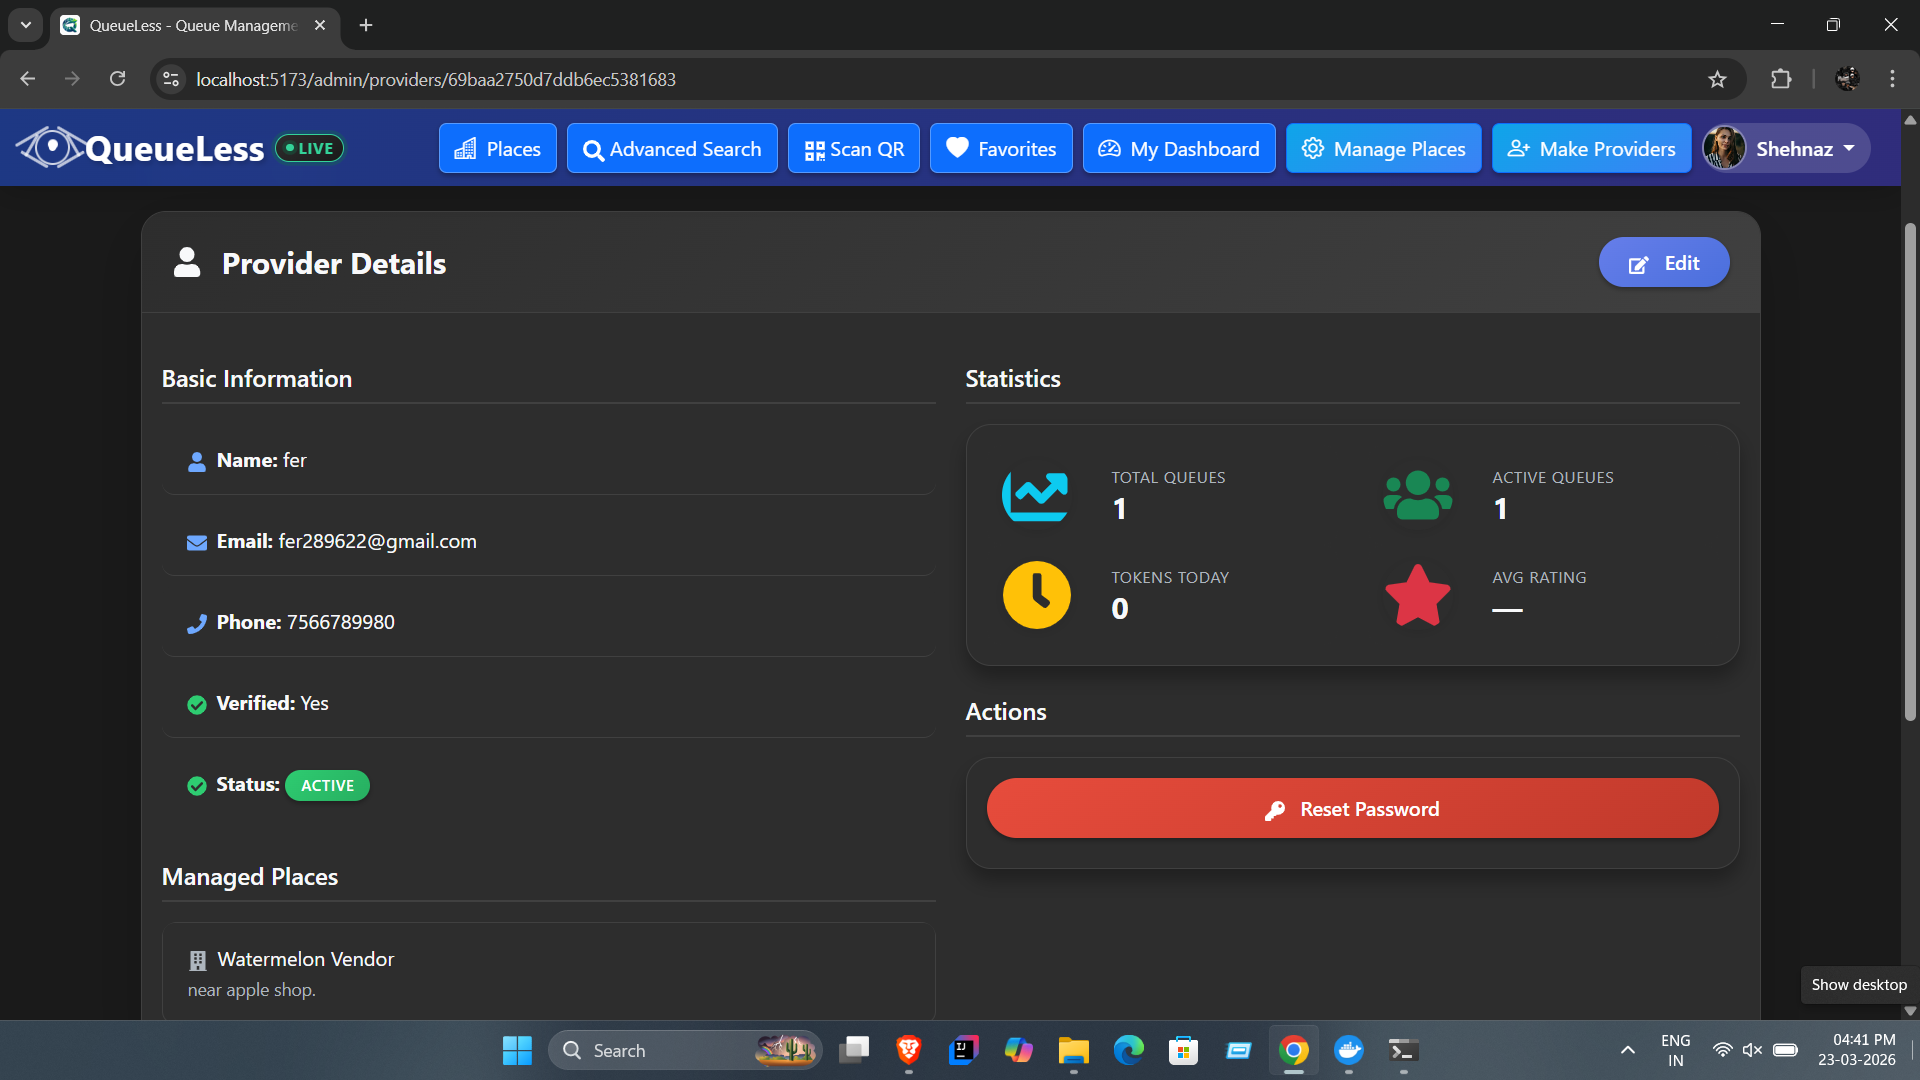This screenshot has height=1080, width=1920.
Task: Click the active queues people icon
Action: (x=1417, y=496)
